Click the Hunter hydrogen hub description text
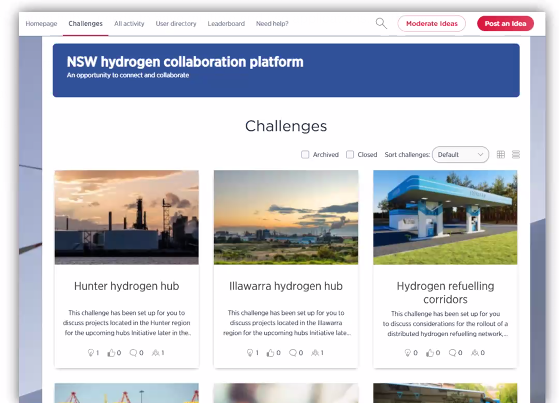 pos(127,323)
